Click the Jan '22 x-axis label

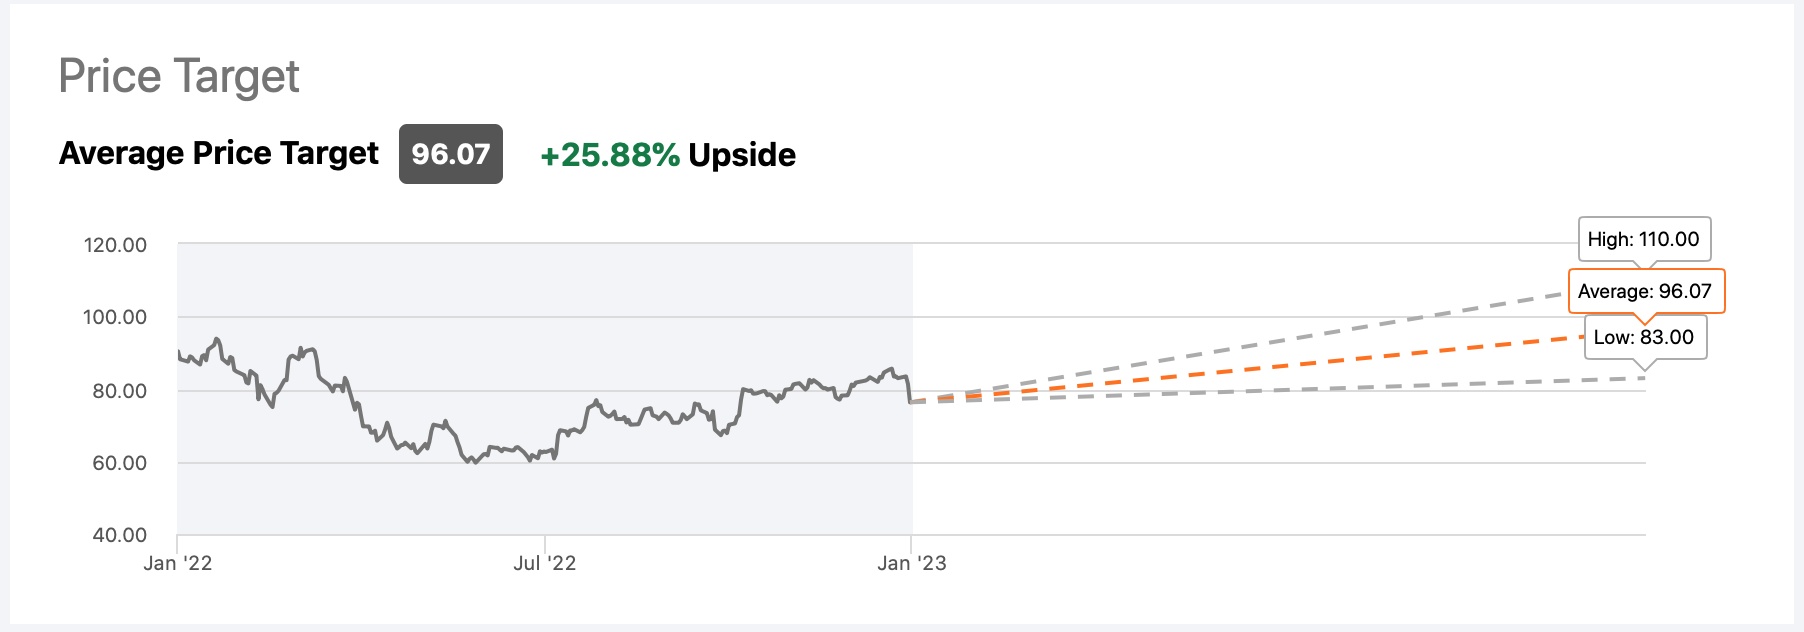point(178,563)
